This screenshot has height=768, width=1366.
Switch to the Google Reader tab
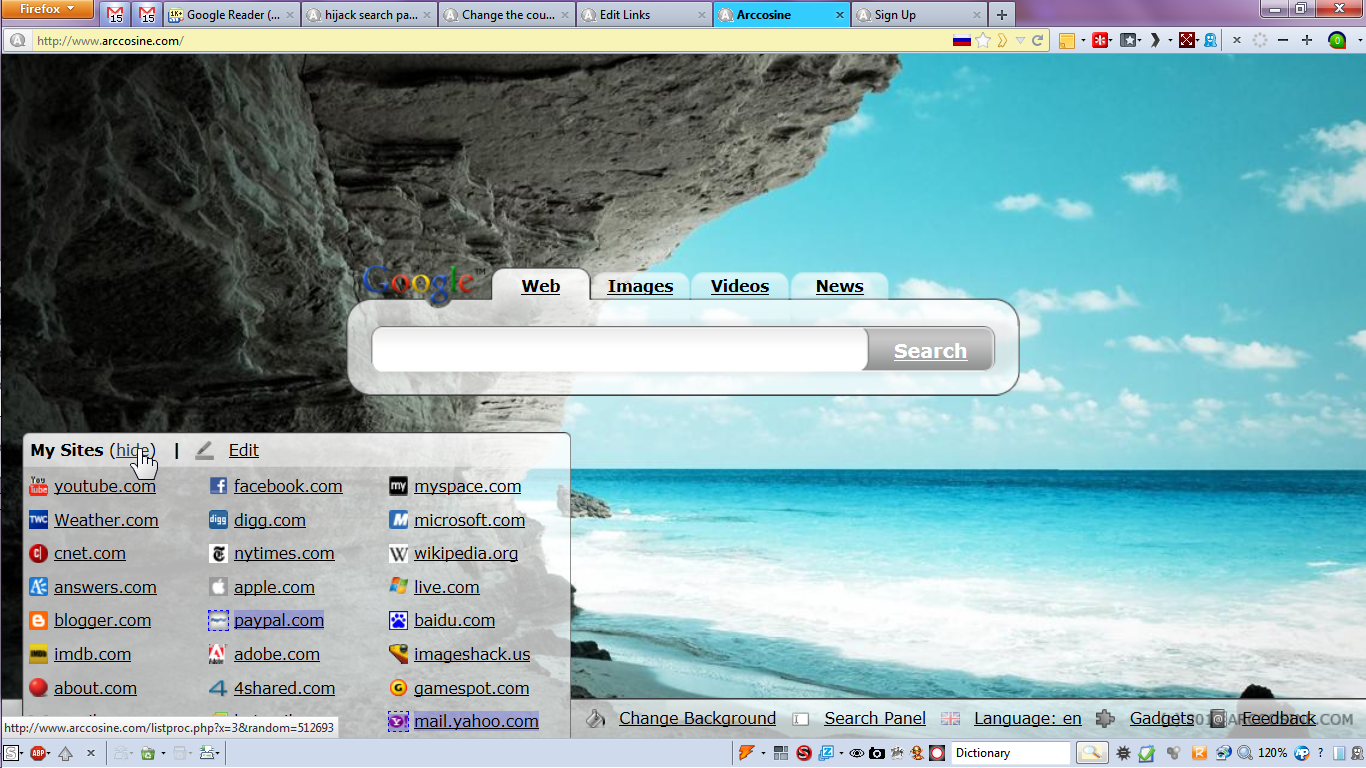(233, 15)
